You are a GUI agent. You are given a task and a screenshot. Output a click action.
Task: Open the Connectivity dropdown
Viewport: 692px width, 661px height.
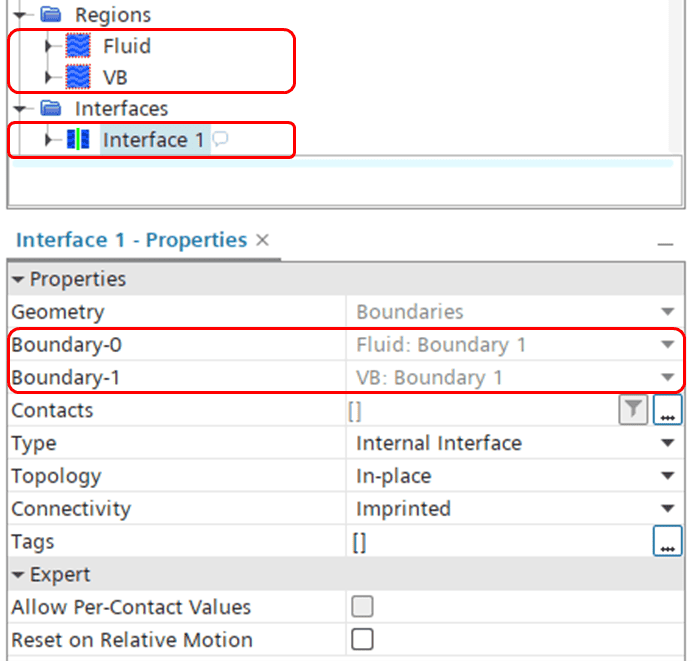[667, 509]
